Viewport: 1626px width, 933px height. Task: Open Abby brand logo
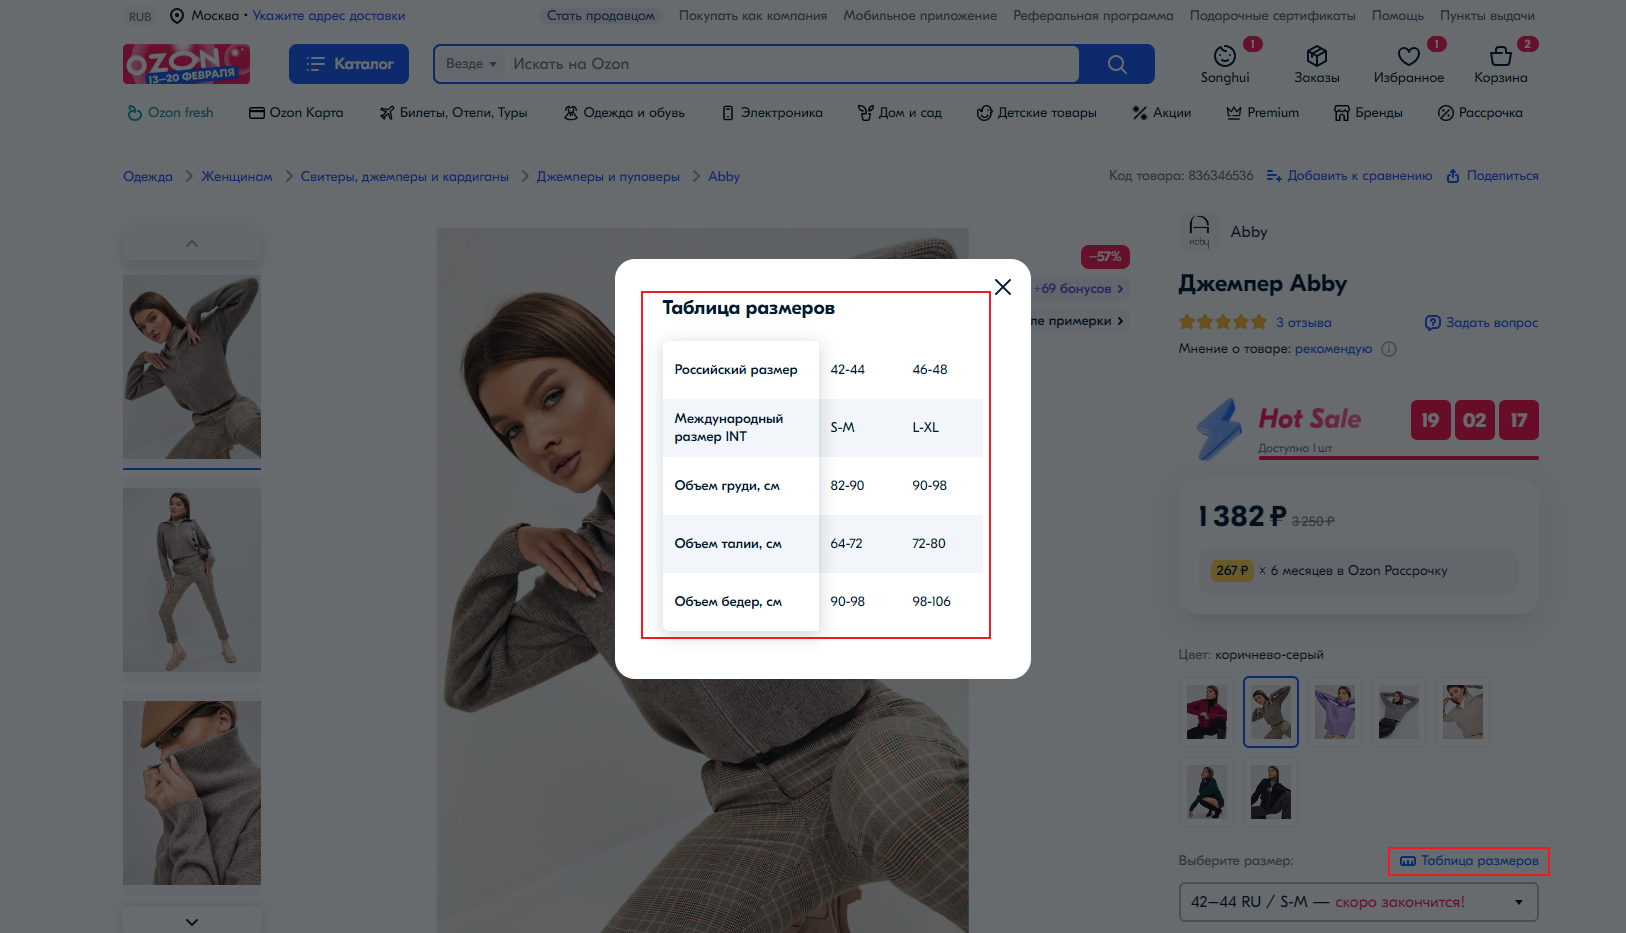(1199, 232)
